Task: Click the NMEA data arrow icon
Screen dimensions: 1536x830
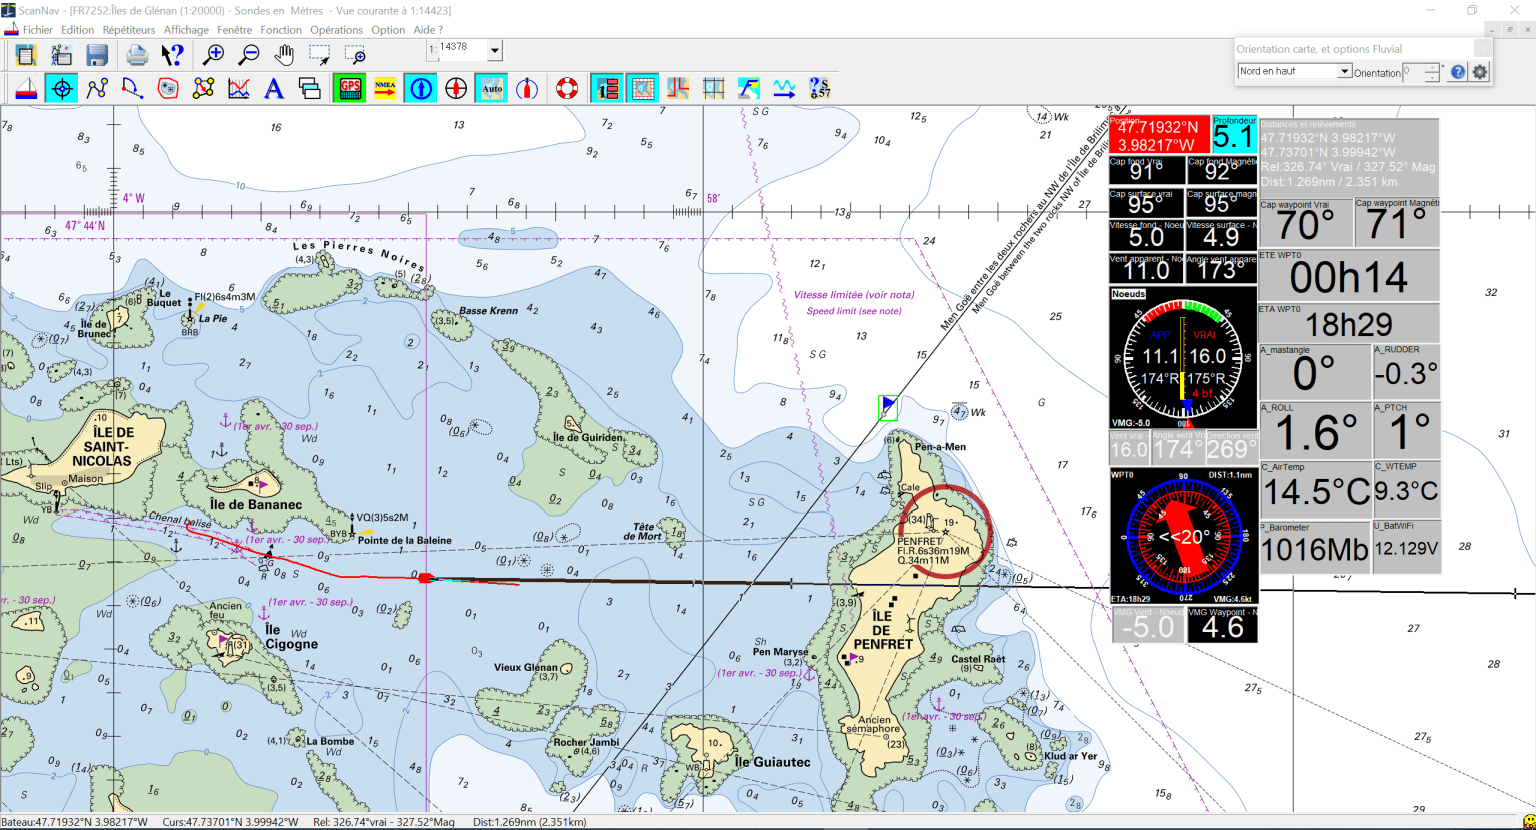Action: pyautogui.click(x=385, y=88)
